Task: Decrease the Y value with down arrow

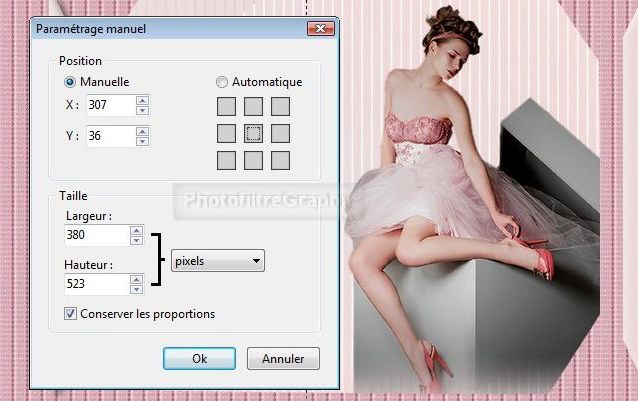Action: click(142, 141)
